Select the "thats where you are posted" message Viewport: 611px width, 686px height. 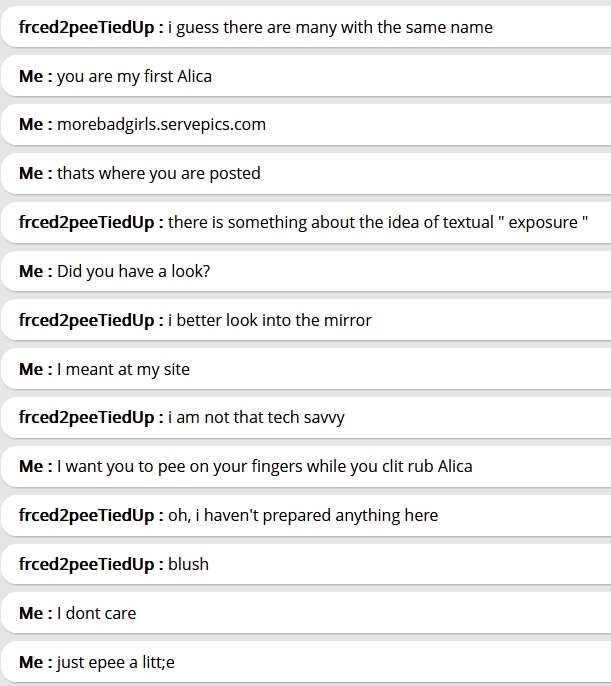point(158,174)
